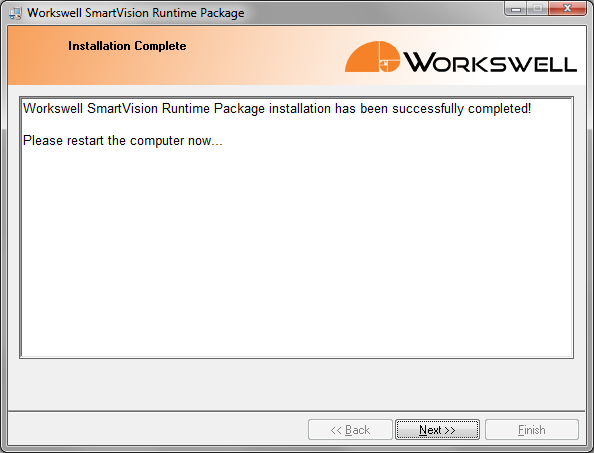Click the Next >> button
Viewport: 594px width, 453px height.
437,430
